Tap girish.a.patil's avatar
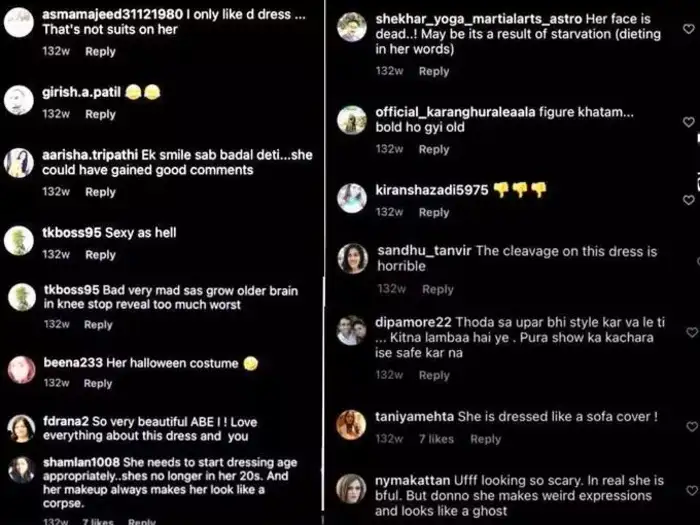 click(x=19, y=100)
